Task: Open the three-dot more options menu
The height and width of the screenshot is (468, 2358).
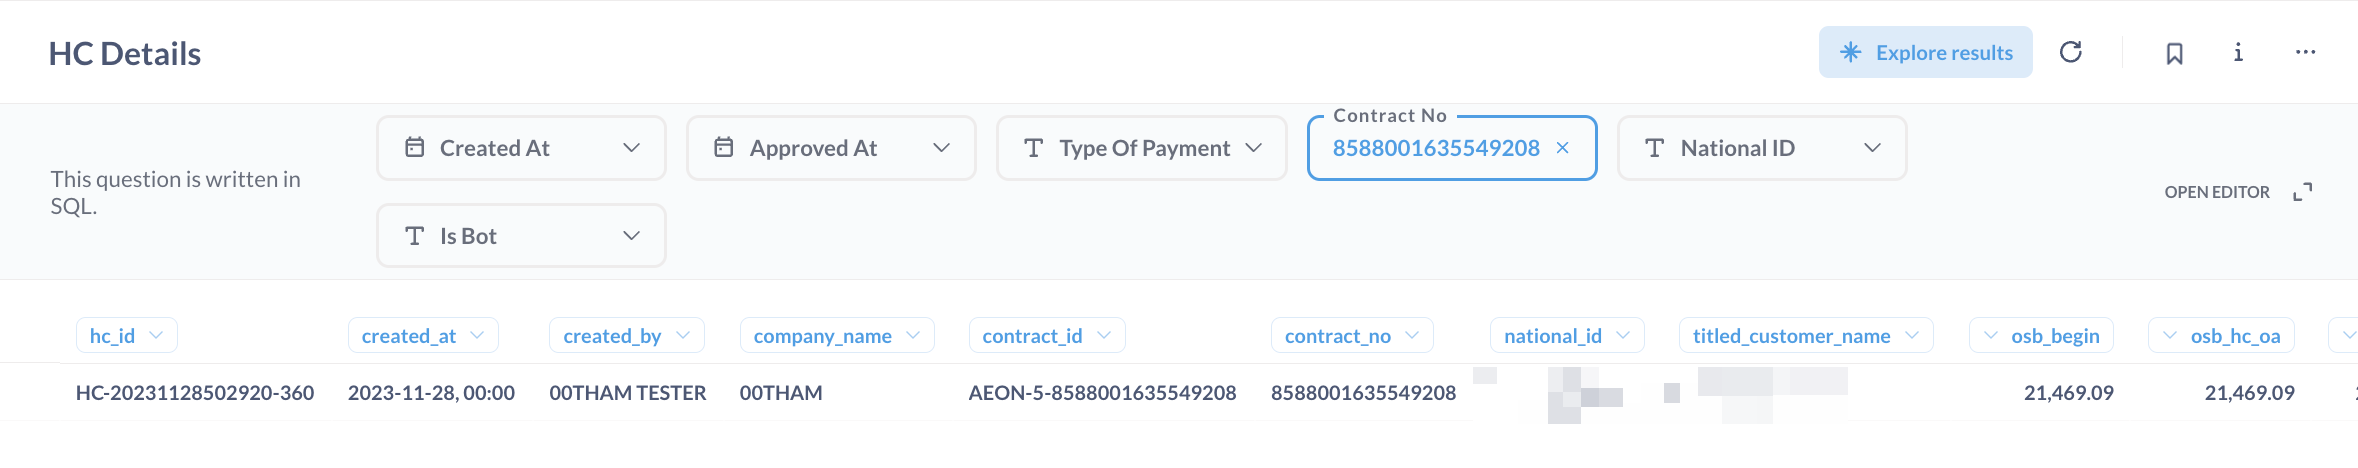Action: 2305,52
